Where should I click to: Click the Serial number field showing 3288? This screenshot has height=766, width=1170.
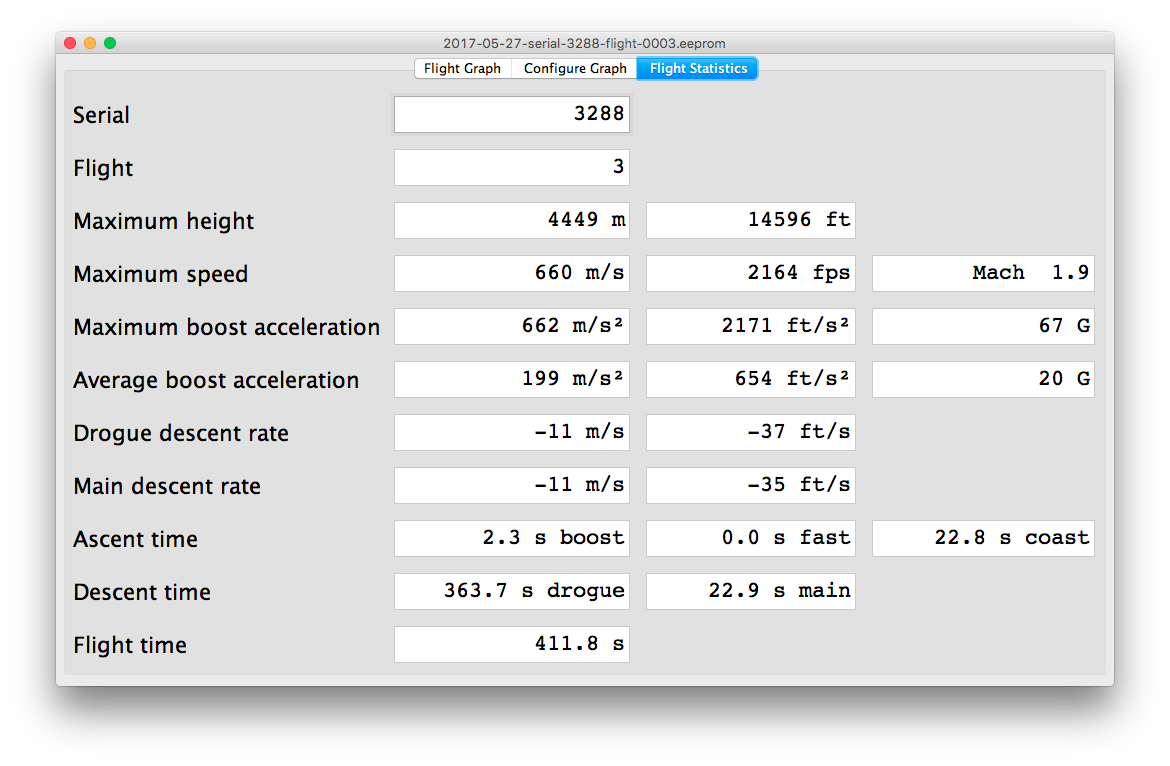[x=511, y=114]
